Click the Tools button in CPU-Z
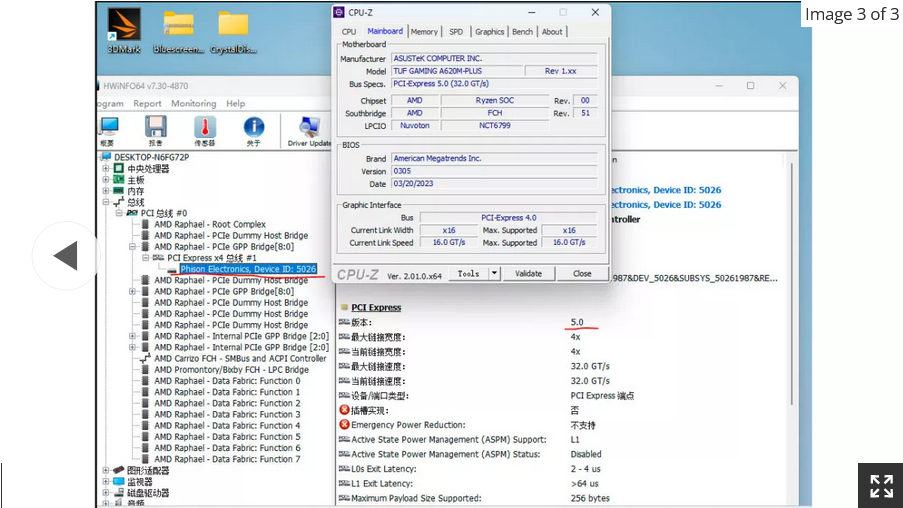 468,274
